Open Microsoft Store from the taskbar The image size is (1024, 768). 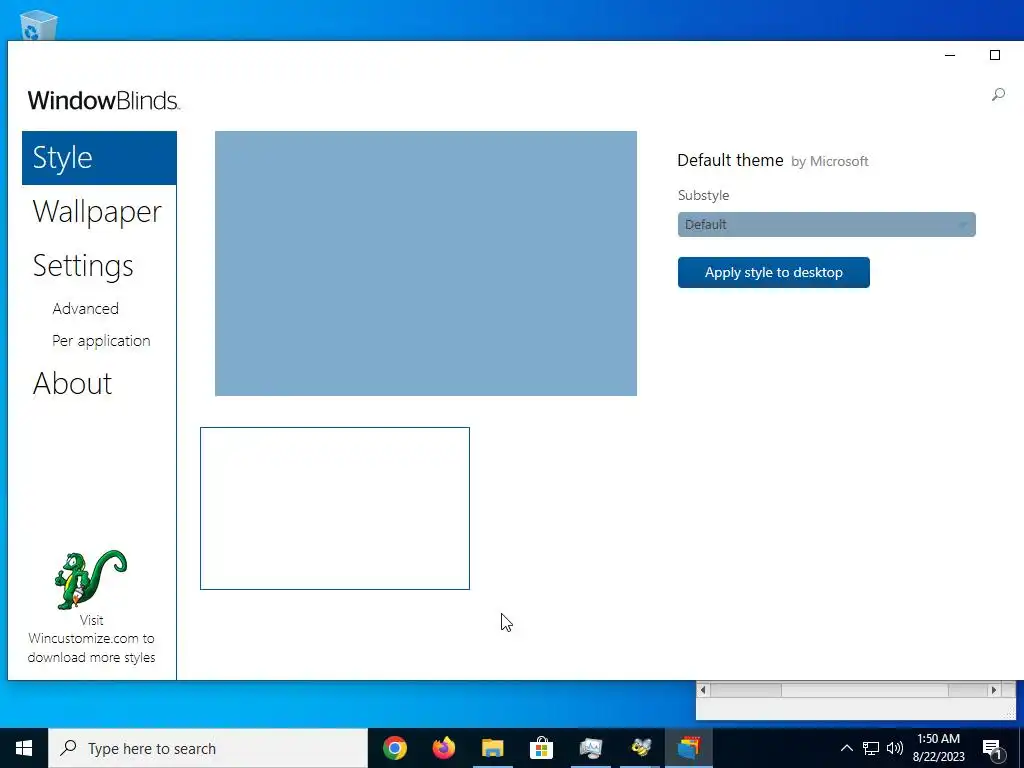pyautogui.click(x=541, y=748)
